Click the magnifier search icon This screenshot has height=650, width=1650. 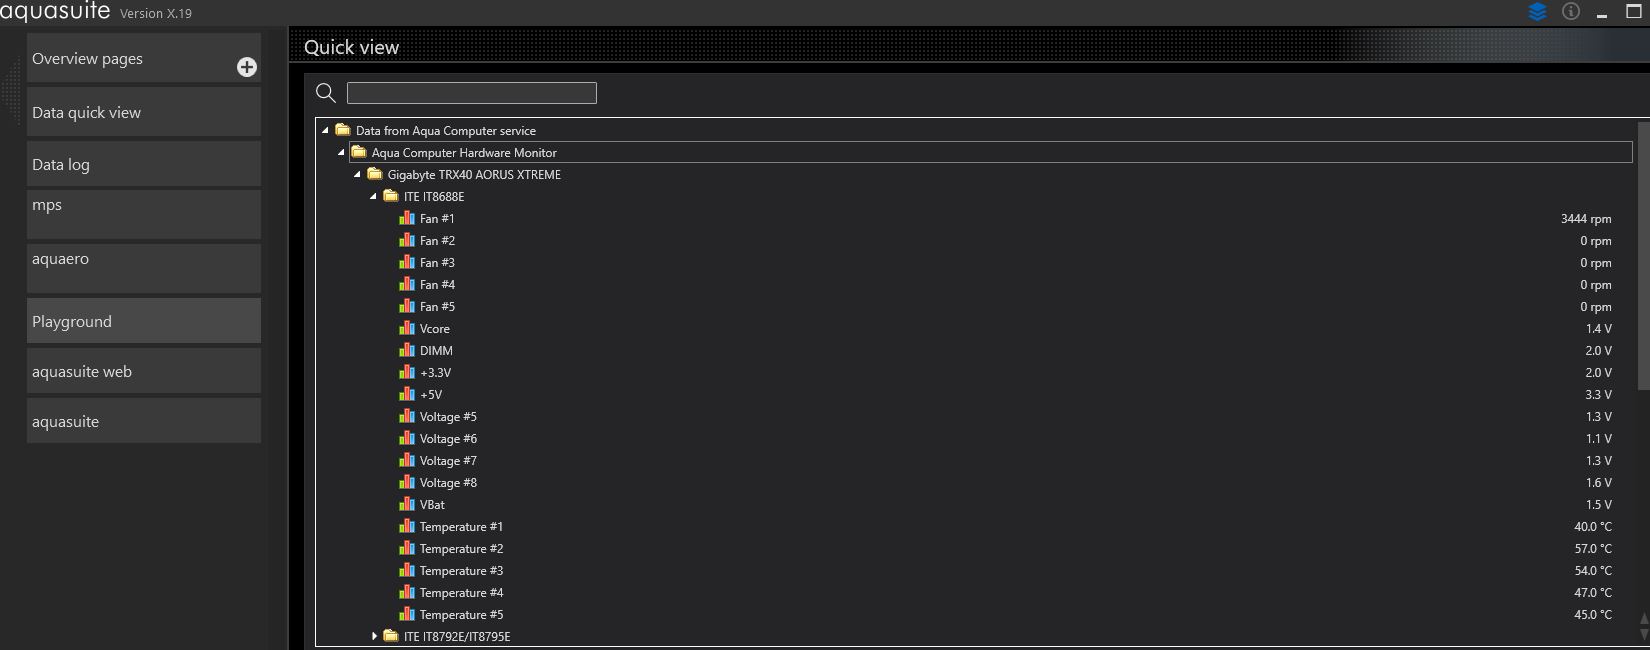326,93
